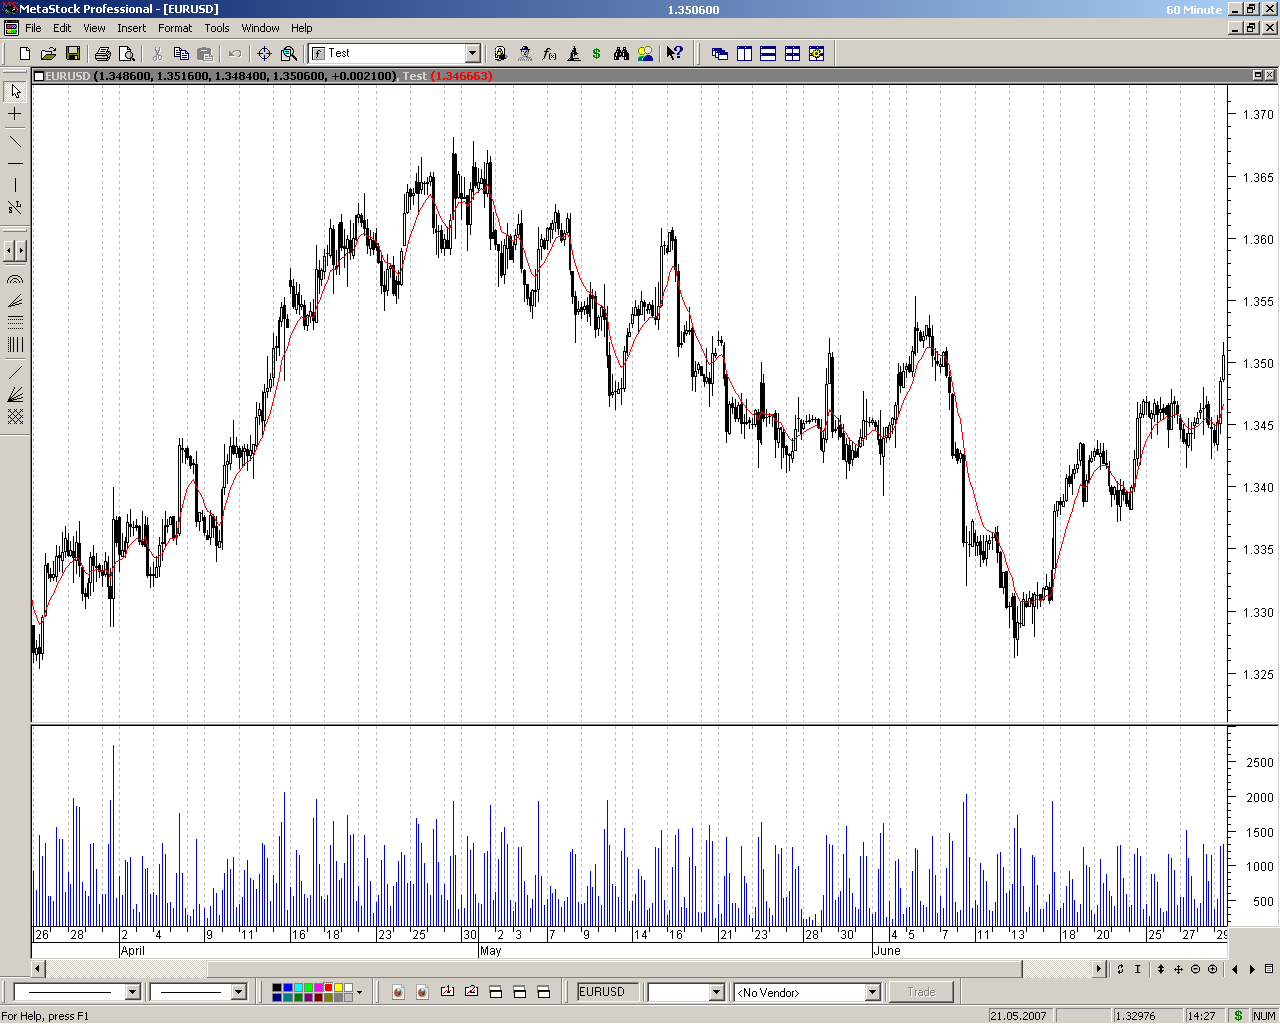This screenshot has width=1280, height=1024.
Task: Print the chart using printer icon
Action: 102,54
